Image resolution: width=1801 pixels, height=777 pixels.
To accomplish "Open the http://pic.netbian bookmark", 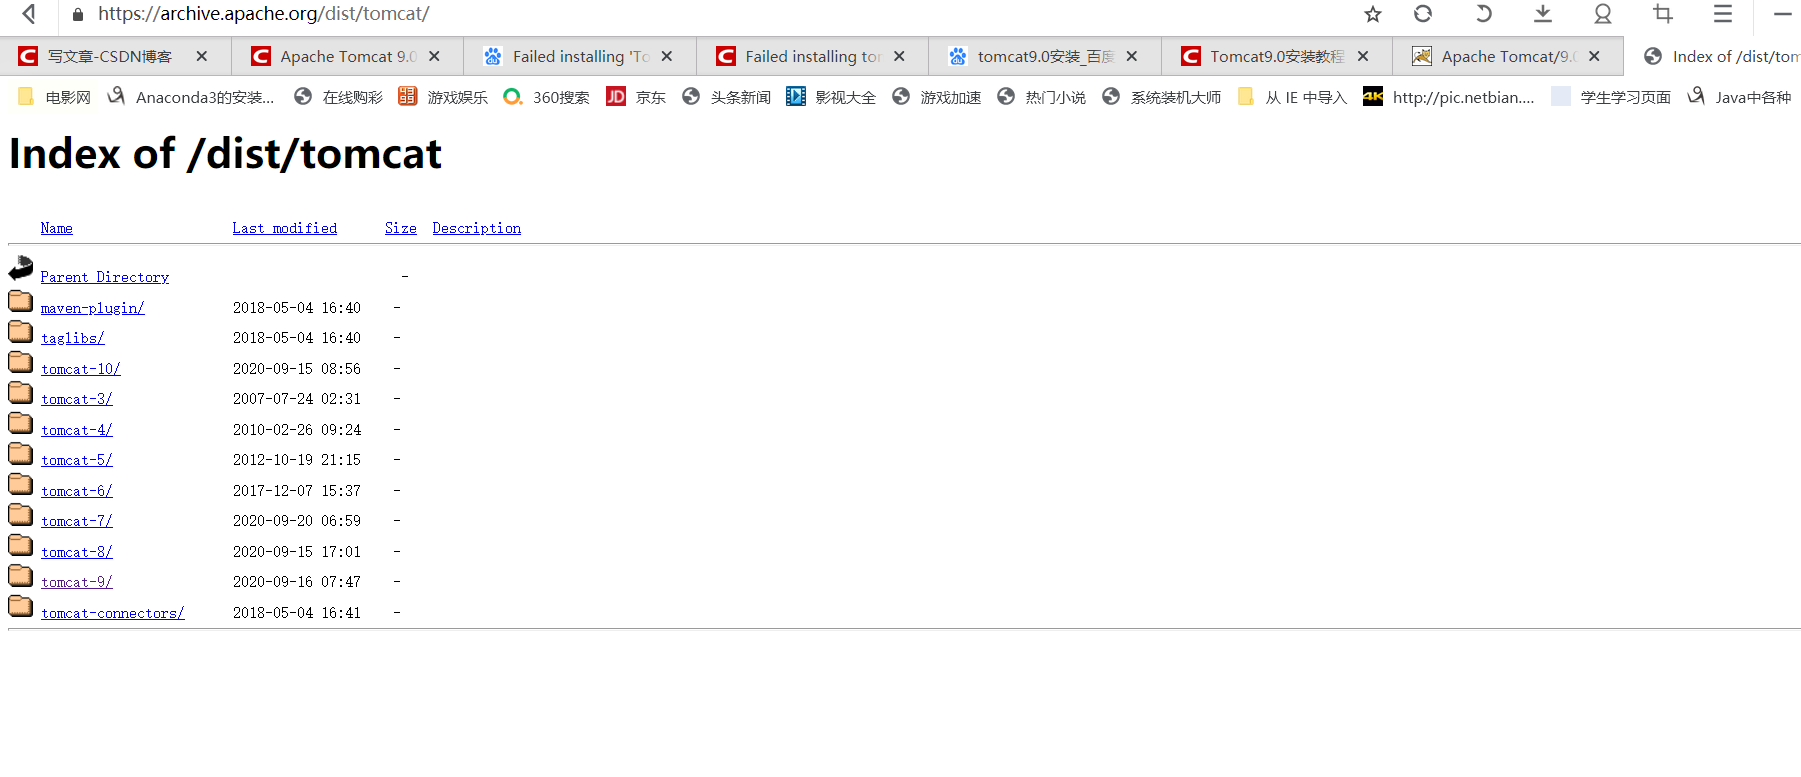I will (x=1448, y=97).
